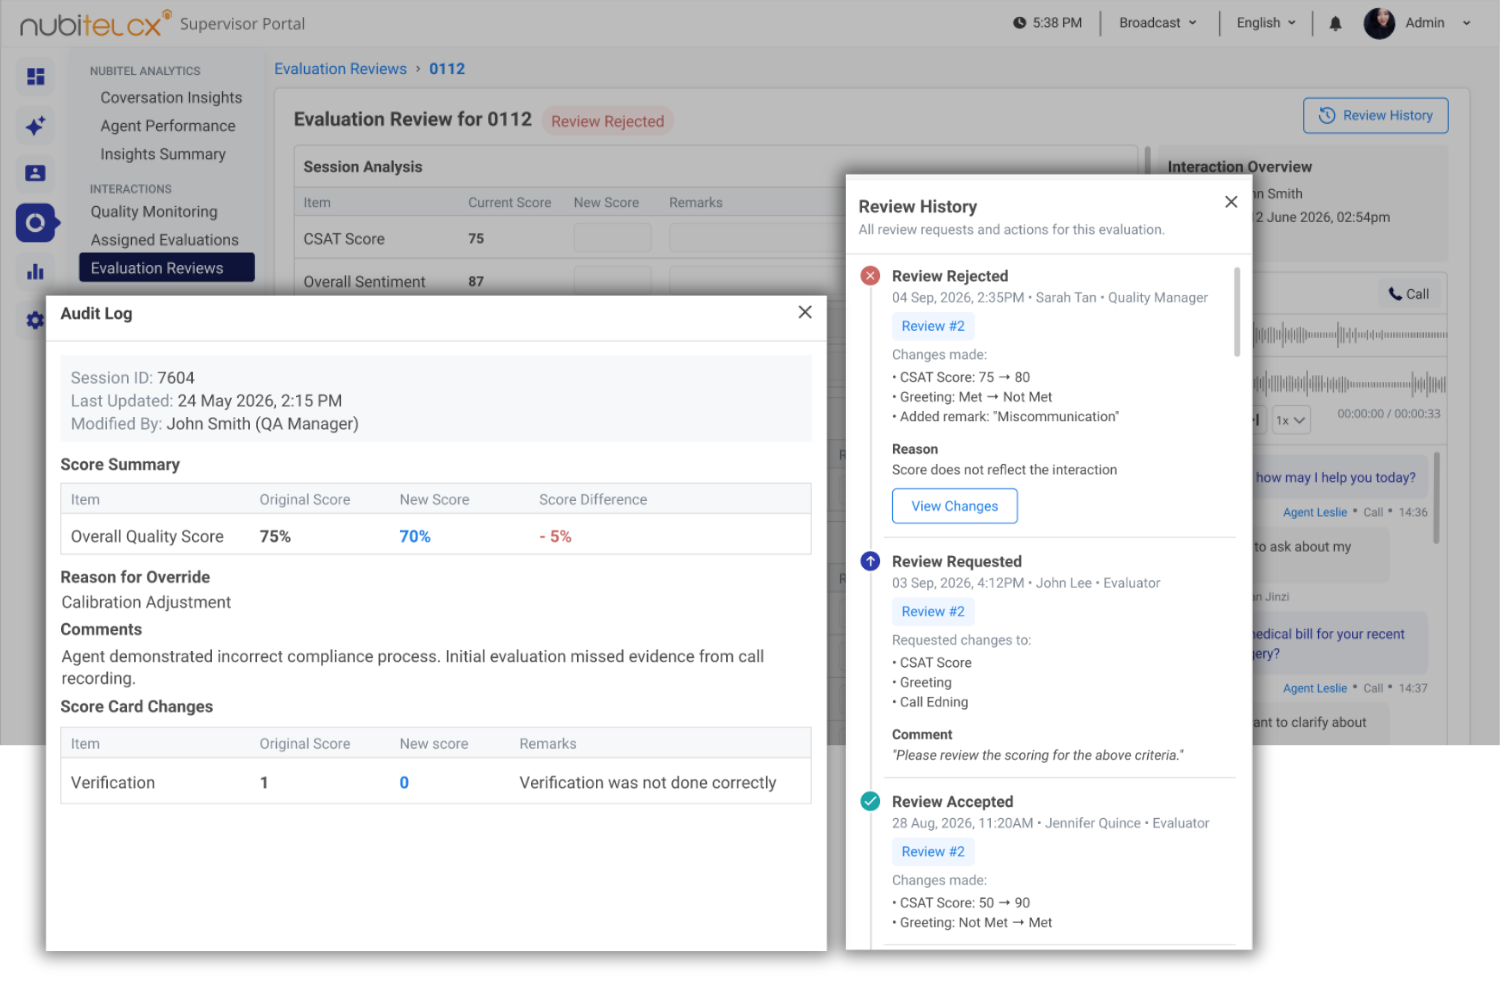
Task: Follow the Evaluation Reviews breadcrumb link
Action: pyautogui.click(x=340, y=69)
